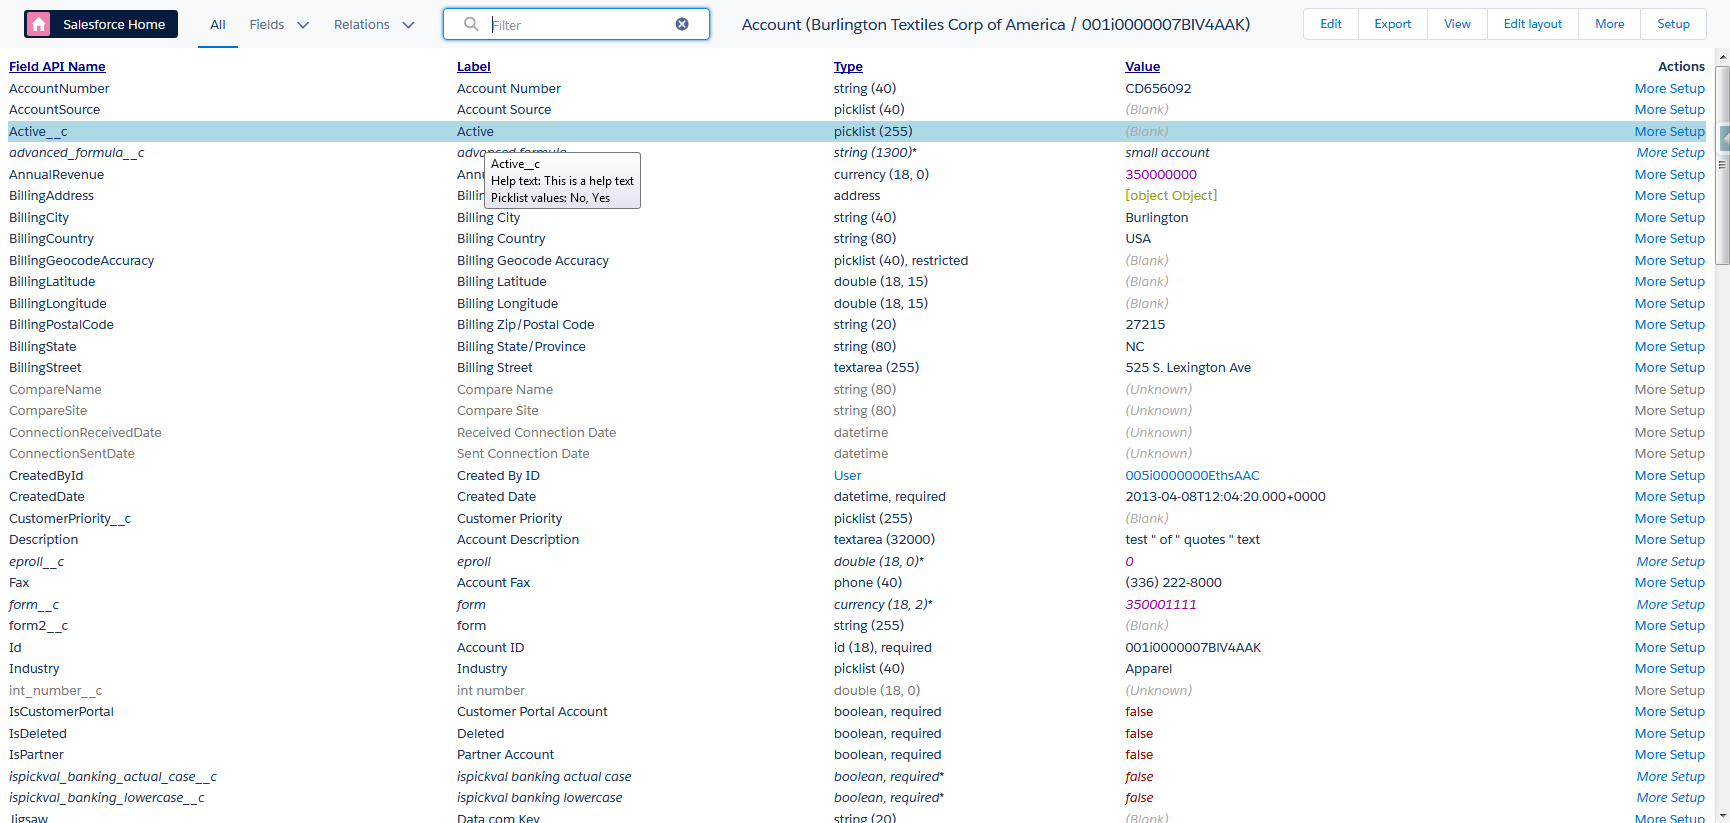Screen dimensions: 1730x823
Task: Click the Edit layout button
Action: (x=1533, y=24)
